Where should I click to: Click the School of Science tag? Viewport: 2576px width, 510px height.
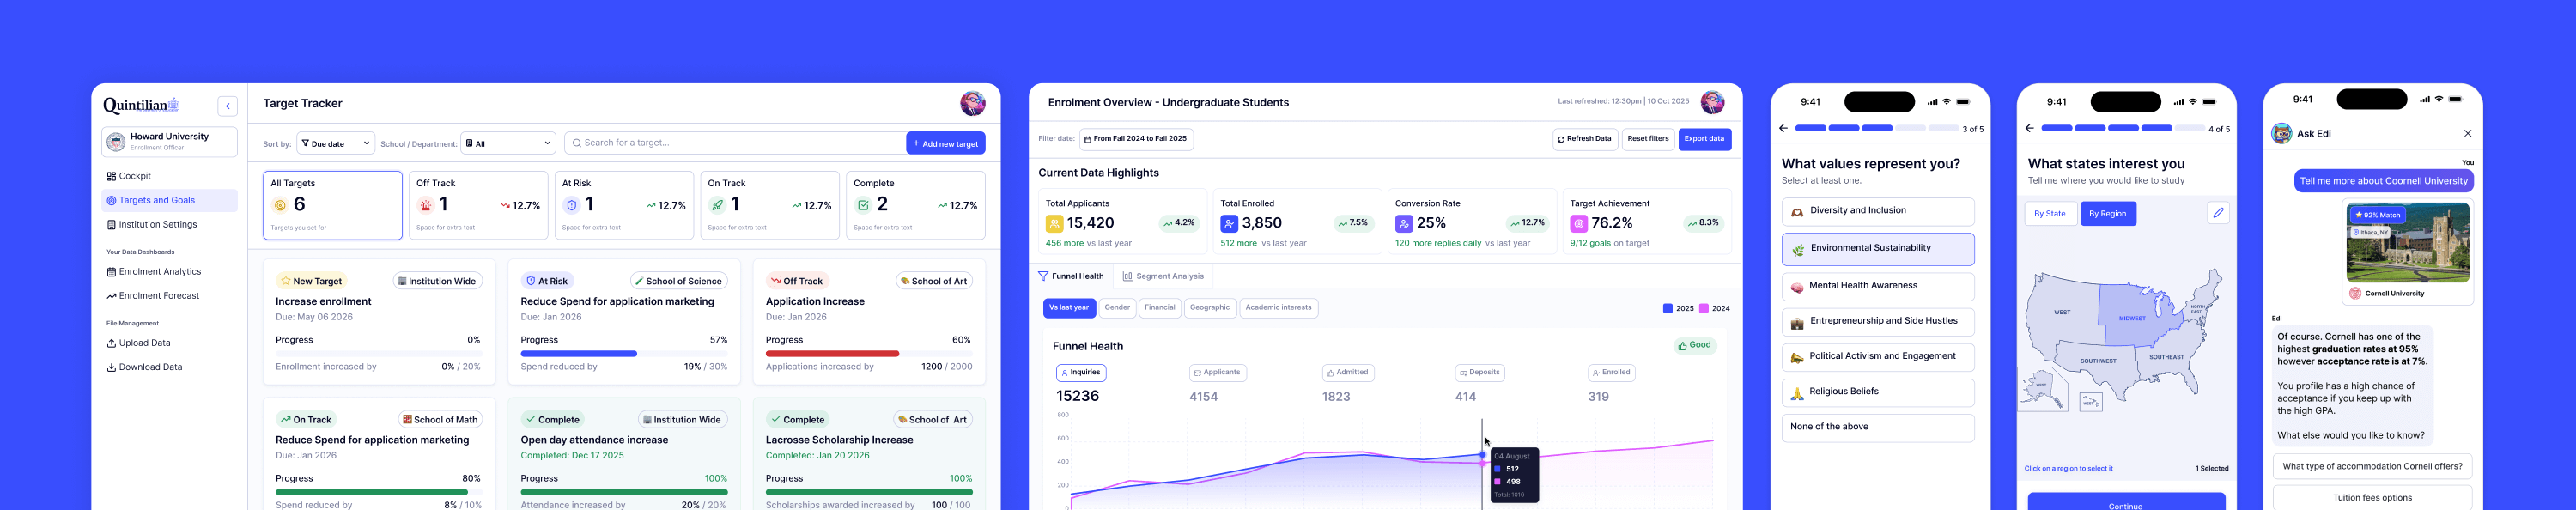(678, 281)
